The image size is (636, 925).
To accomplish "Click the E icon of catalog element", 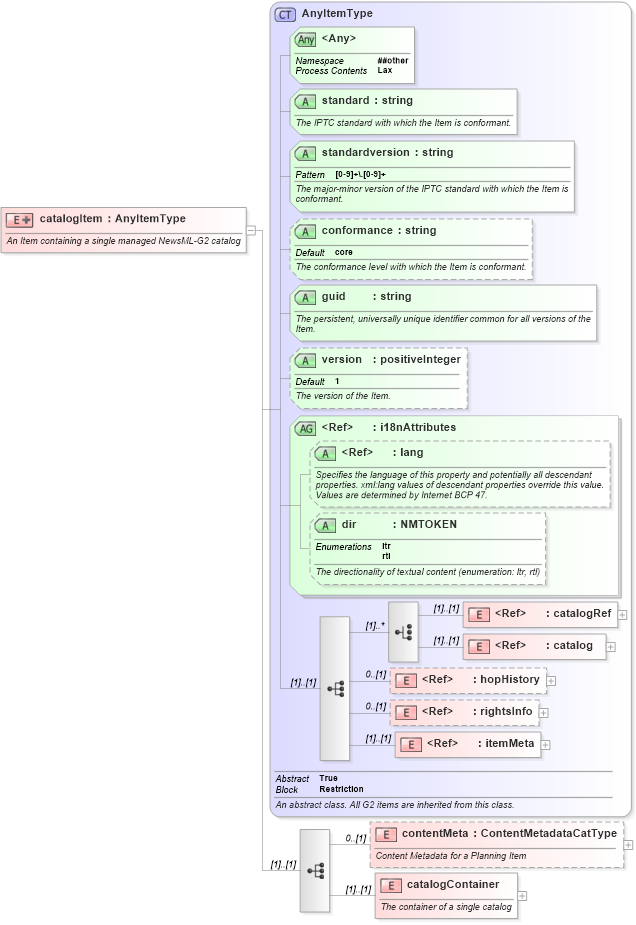I will 479,647.
